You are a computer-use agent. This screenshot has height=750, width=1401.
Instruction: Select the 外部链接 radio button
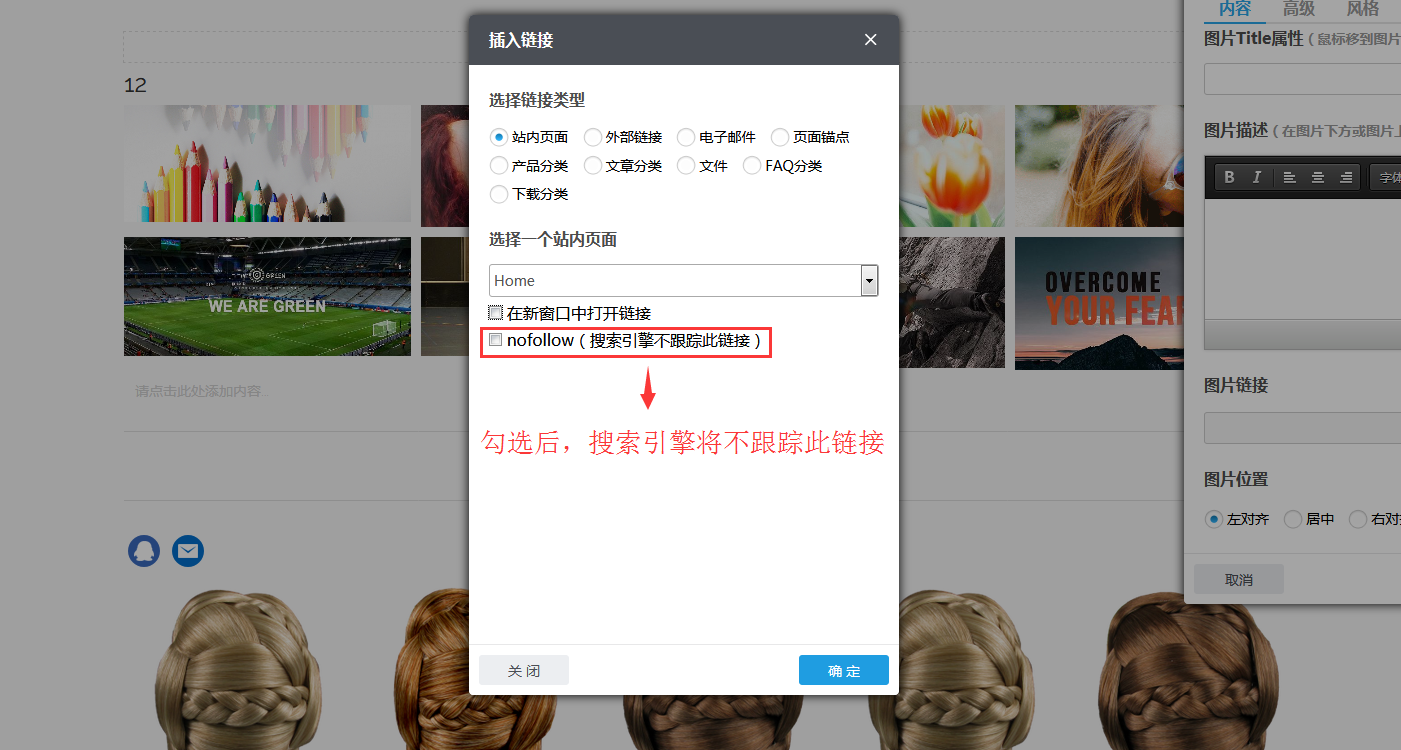coord(591,137)
